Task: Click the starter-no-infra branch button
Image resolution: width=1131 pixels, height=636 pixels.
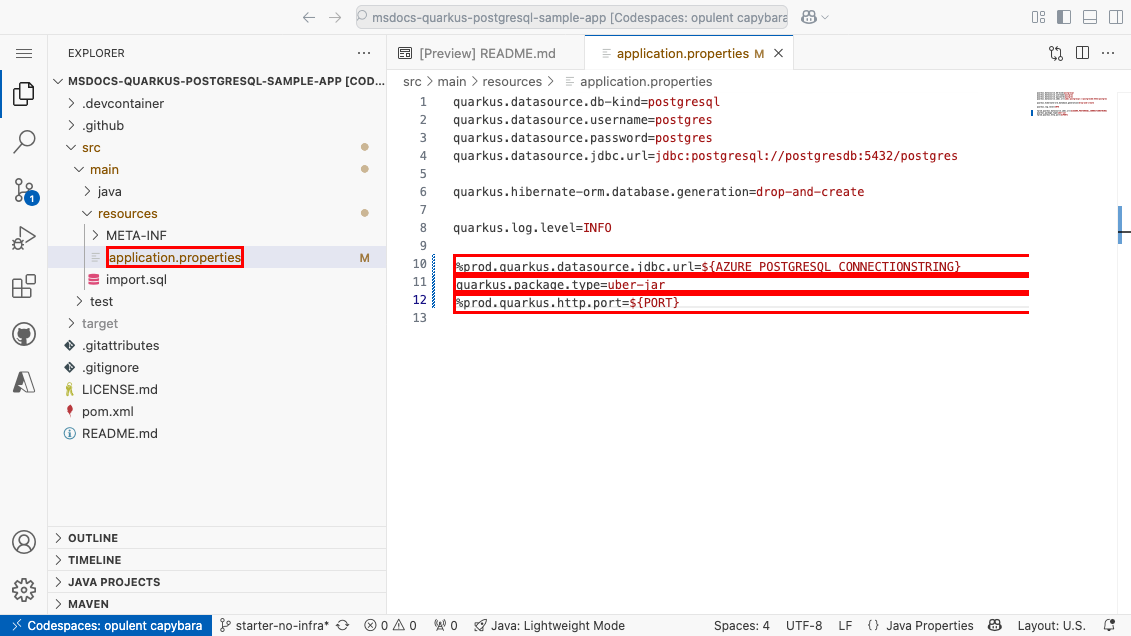Action: pos(274,626)
